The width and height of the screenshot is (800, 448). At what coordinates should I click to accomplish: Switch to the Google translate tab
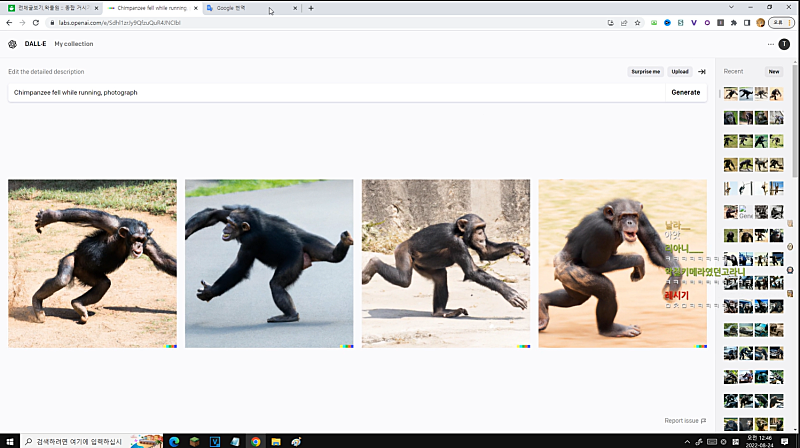point(247,8)
